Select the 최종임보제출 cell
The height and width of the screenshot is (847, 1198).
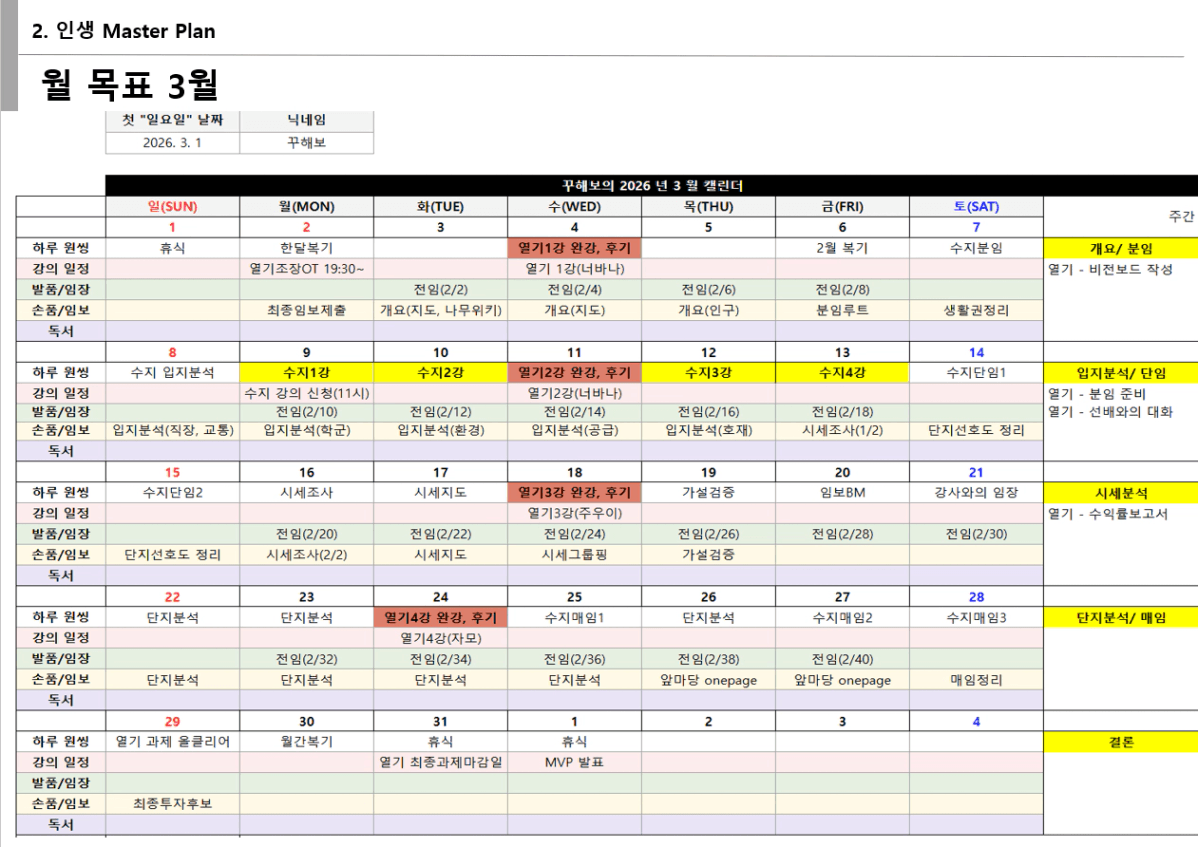306,310
